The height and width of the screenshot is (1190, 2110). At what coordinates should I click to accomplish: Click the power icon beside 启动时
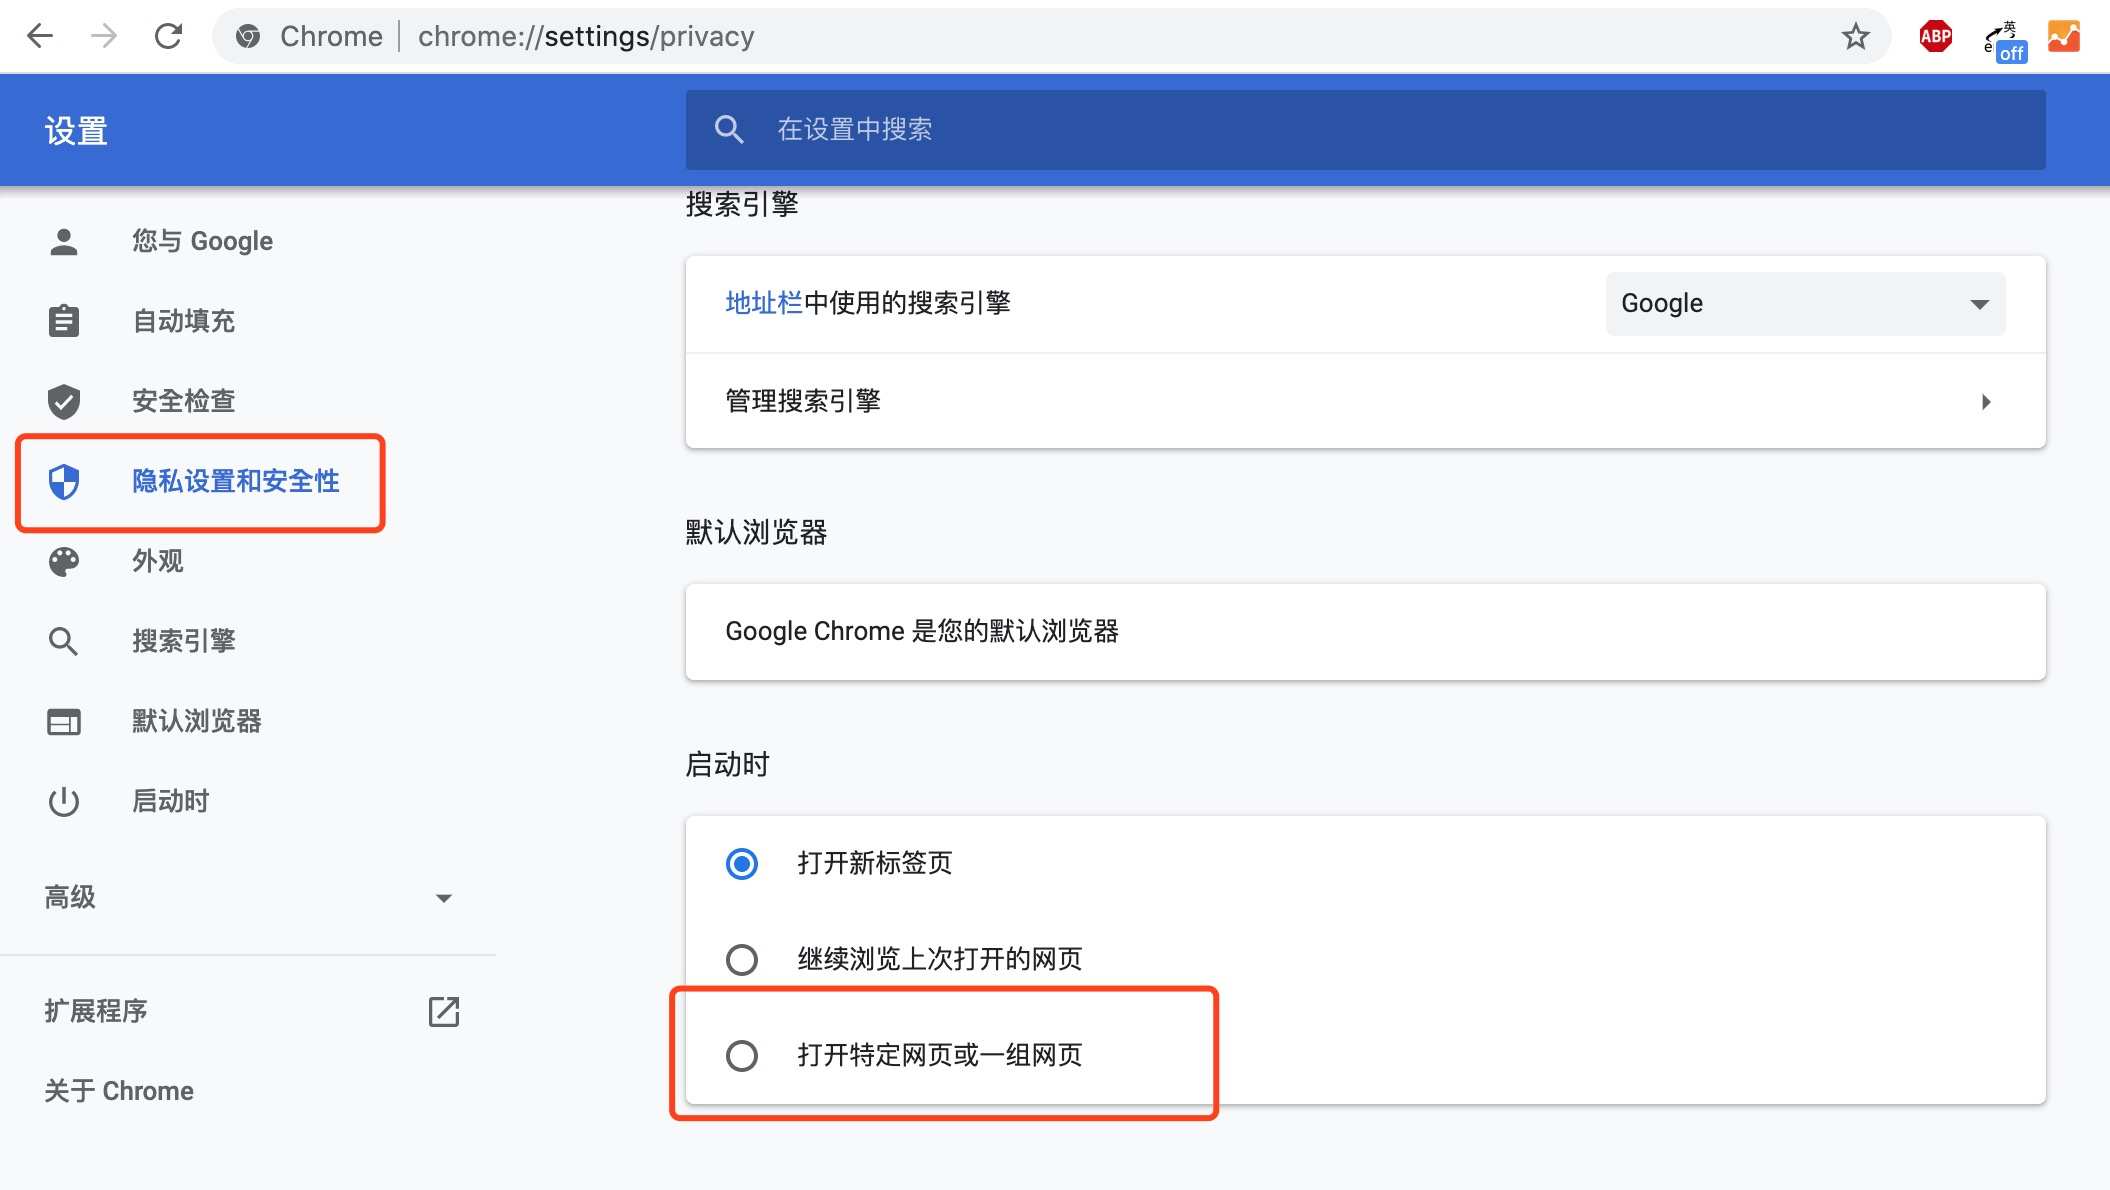(64, 801)
